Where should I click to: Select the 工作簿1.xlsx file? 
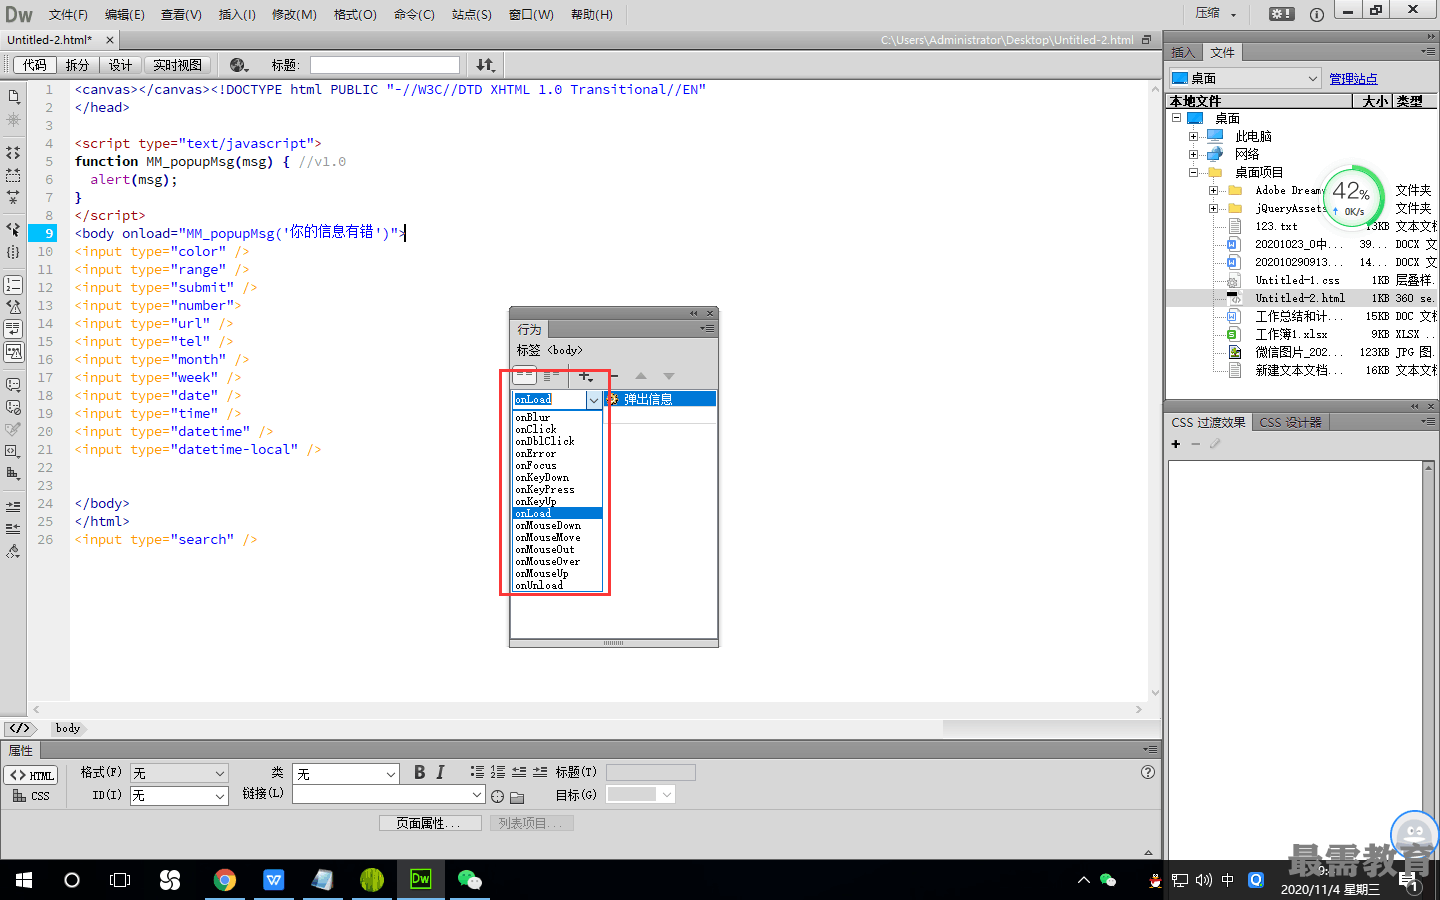[1291, 334]
